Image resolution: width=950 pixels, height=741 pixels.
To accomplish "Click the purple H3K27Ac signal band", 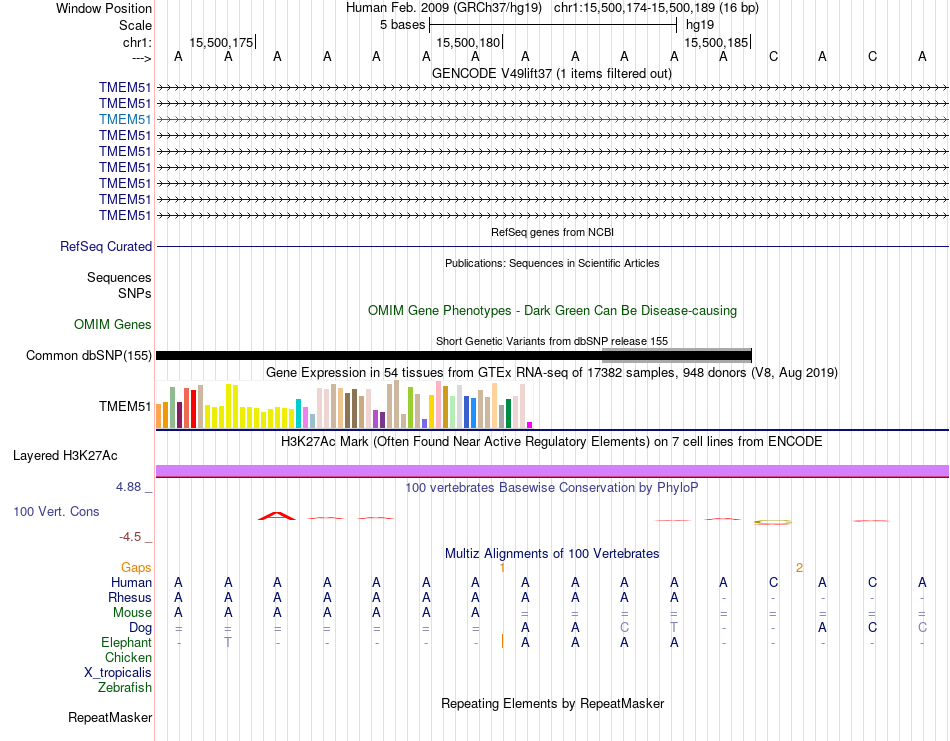I will pyautogui.click(x=552, y=471).
